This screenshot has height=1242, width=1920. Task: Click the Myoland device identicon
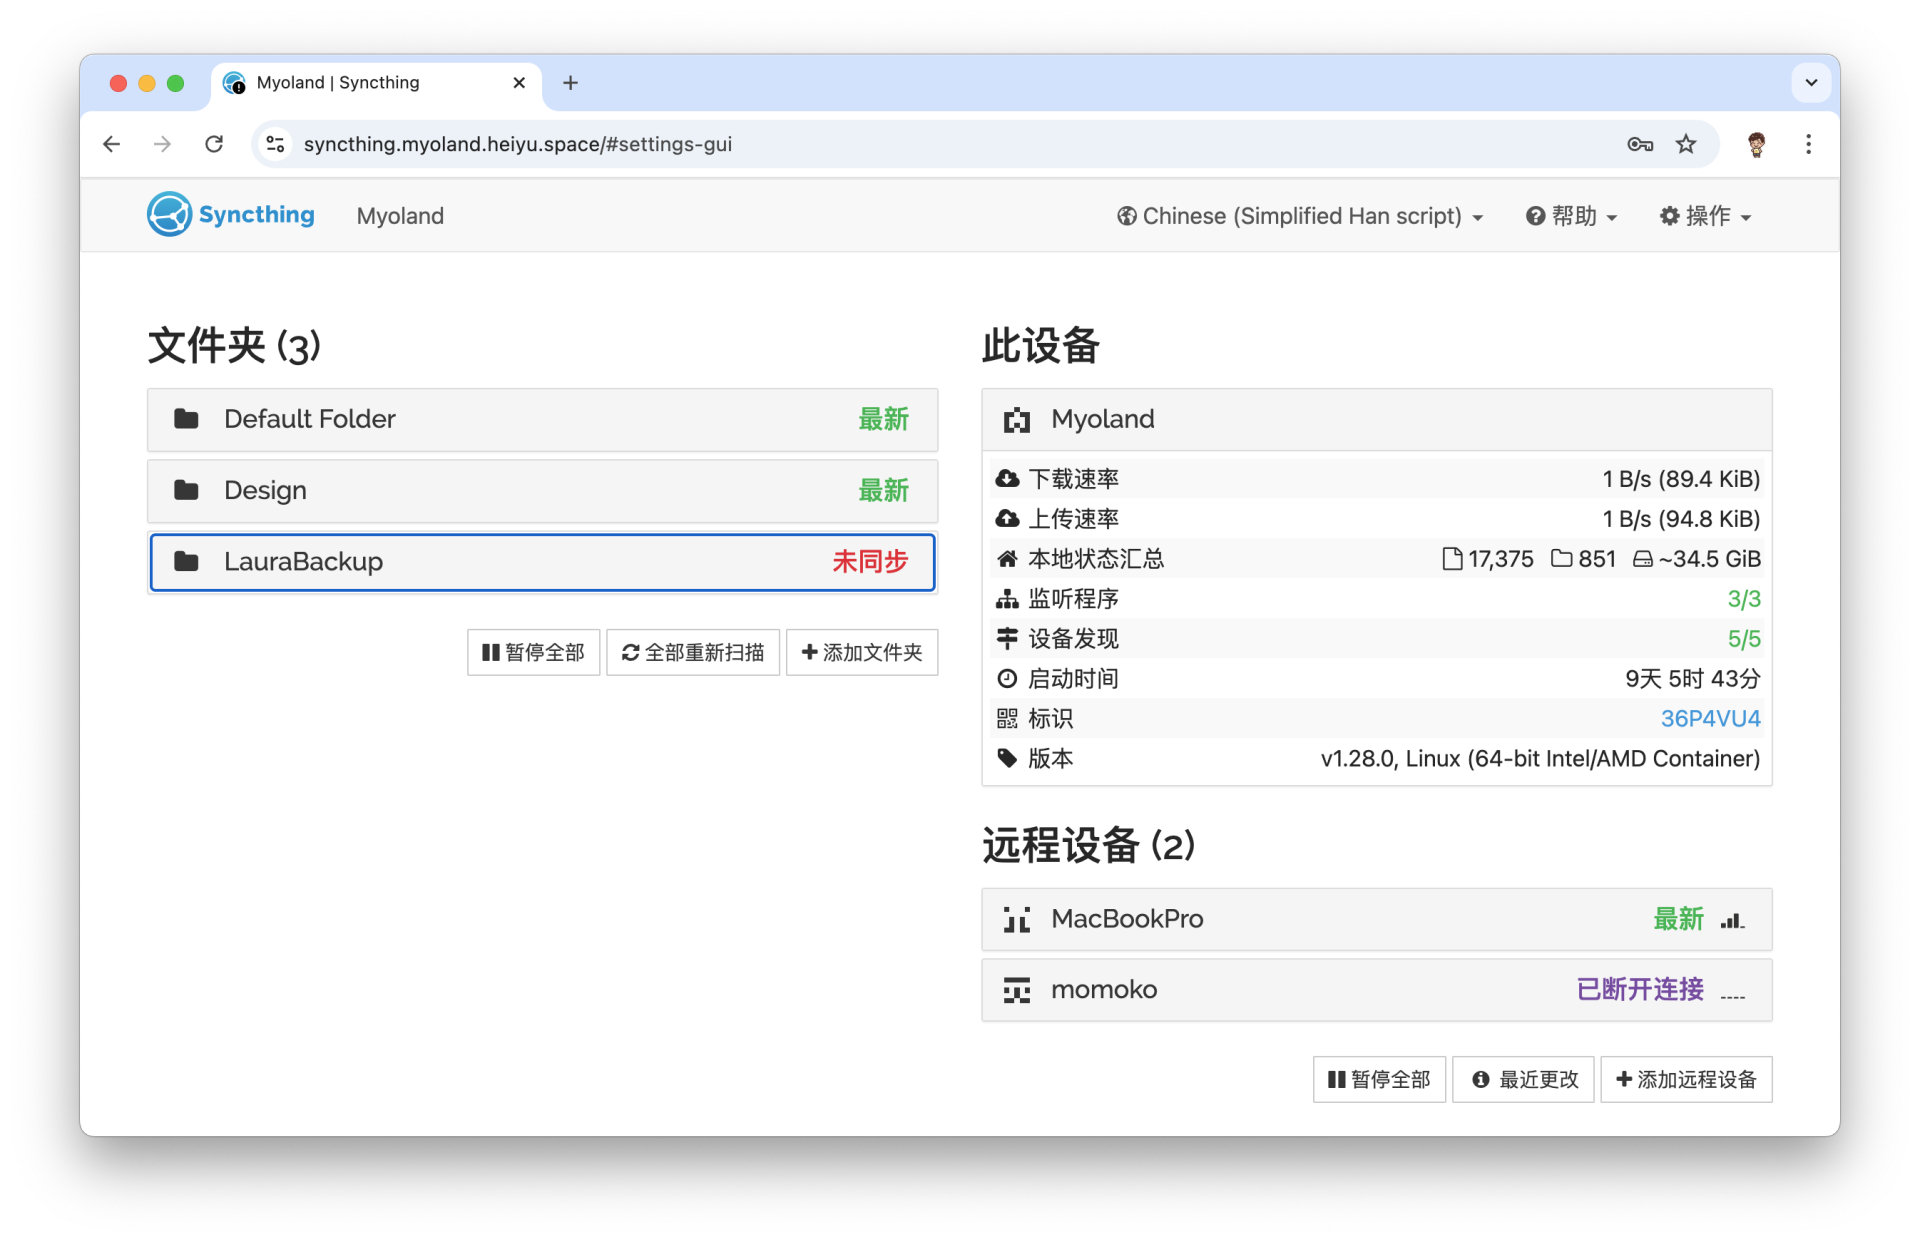(1017, 420)
